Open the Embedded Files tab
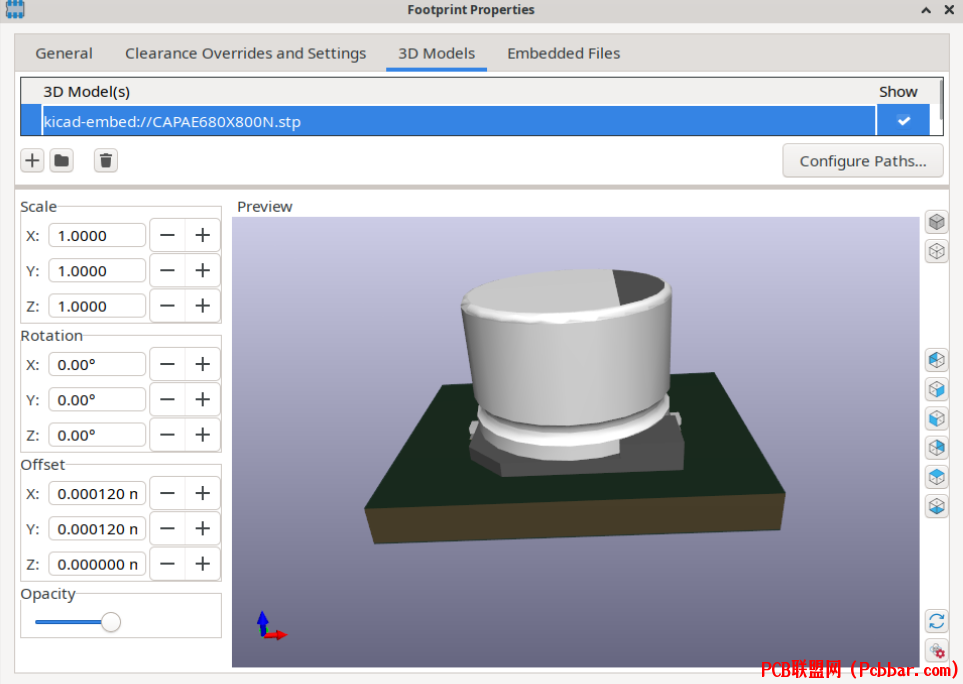The height and width of the screenshot is (684, 963). [x=563, y=53]
